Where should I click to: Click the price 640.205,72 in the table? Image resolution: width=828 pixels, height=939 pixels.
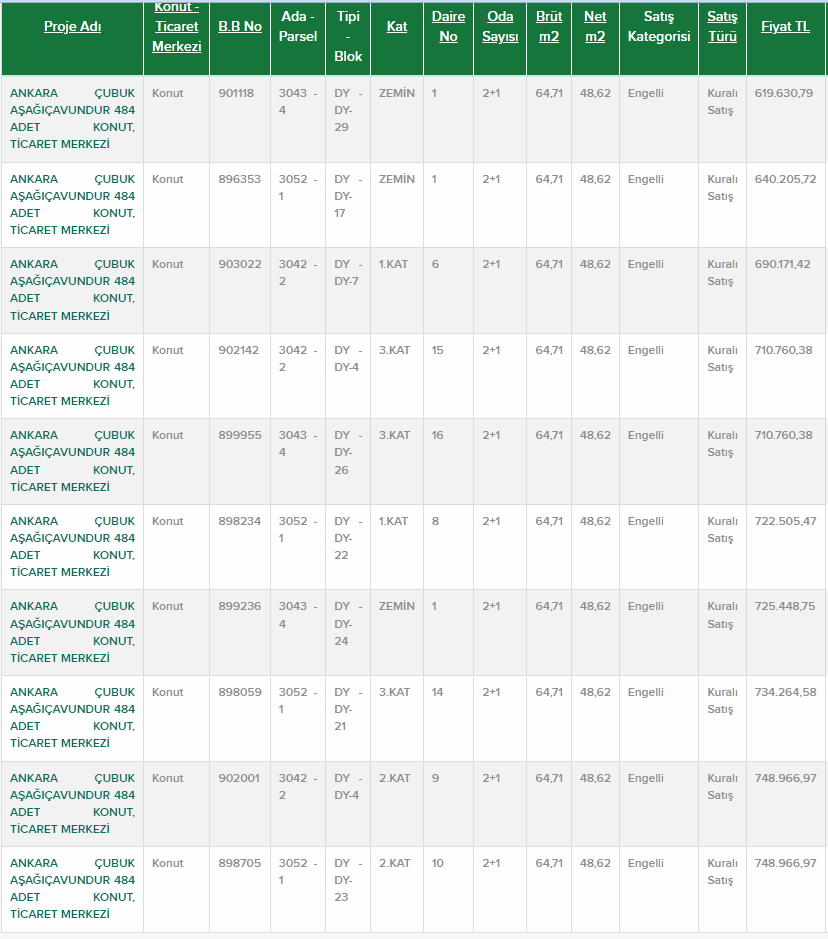tap(785, 179)
